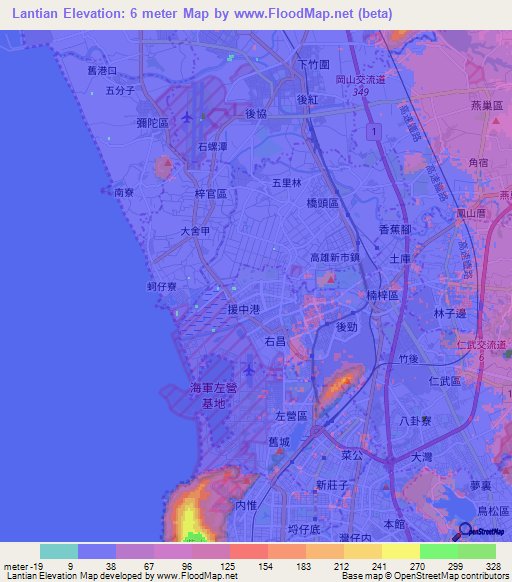
Task: Click the 鳥松區 district label
Action: [x=493, y=511]
